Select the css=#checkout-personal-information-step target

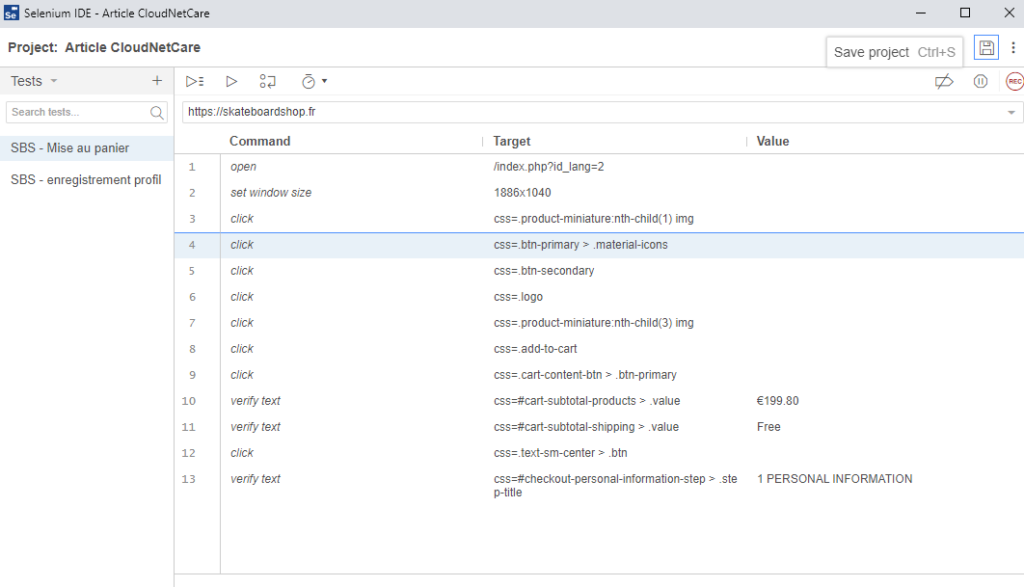[615, 485]
